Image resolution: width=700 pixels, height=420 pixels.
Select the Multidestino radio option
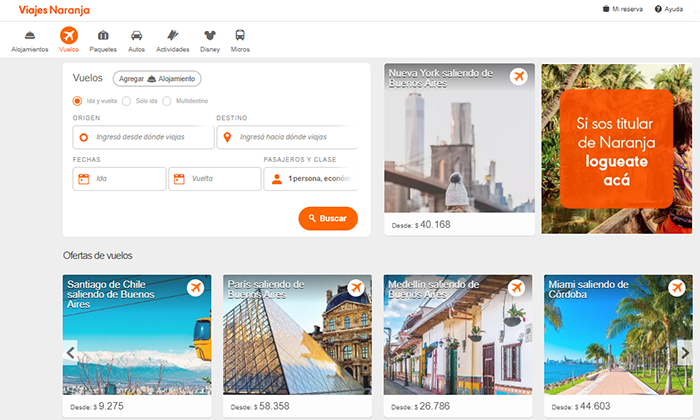coord(167,101)
